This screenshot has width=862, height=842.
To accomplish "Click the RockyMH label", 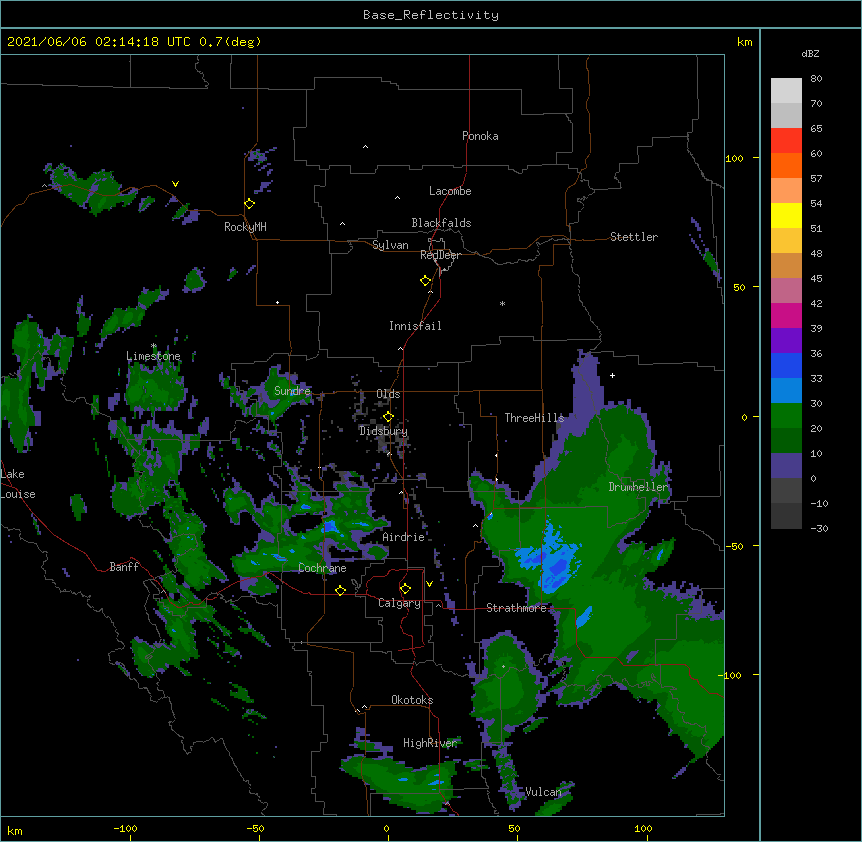I will [x=245, y=227].
